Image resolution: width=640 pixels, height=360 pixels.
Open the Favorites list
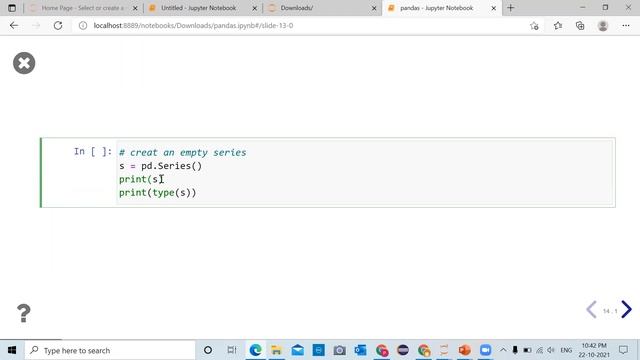click(x=558, y=26)
